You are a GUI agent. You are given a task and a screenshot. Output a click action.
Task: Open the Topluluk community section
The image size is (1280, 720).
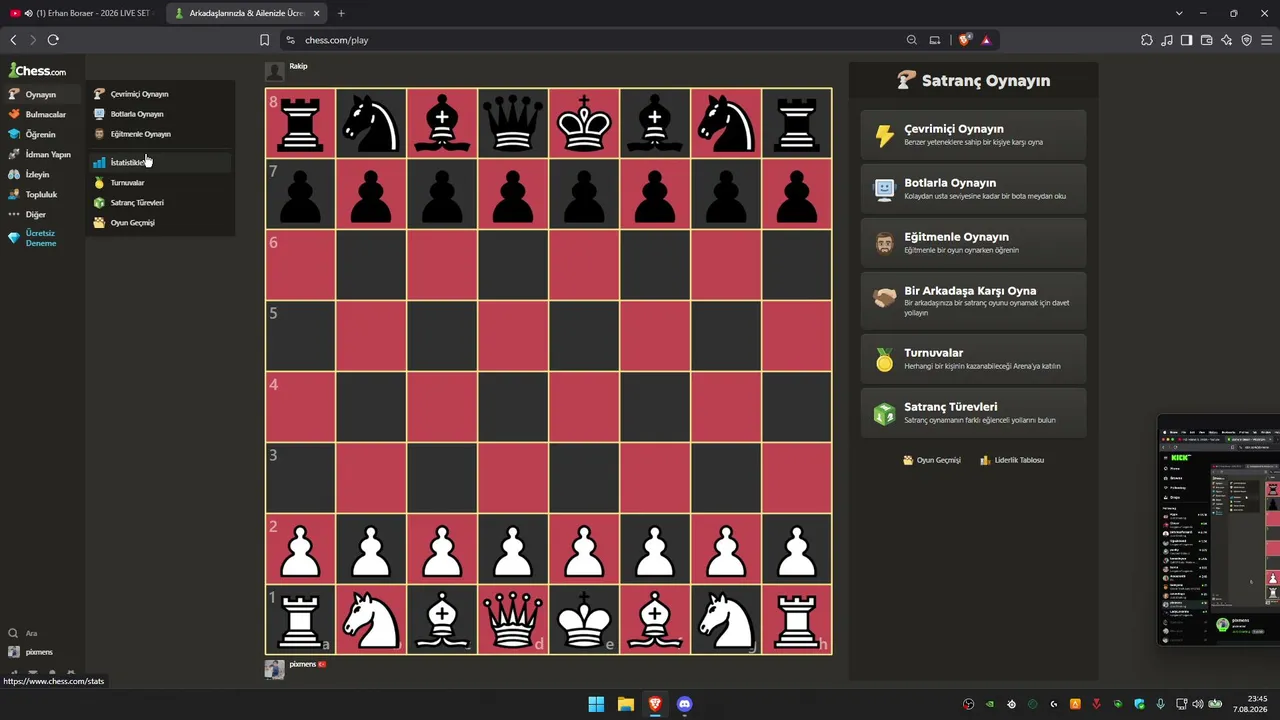42,194
